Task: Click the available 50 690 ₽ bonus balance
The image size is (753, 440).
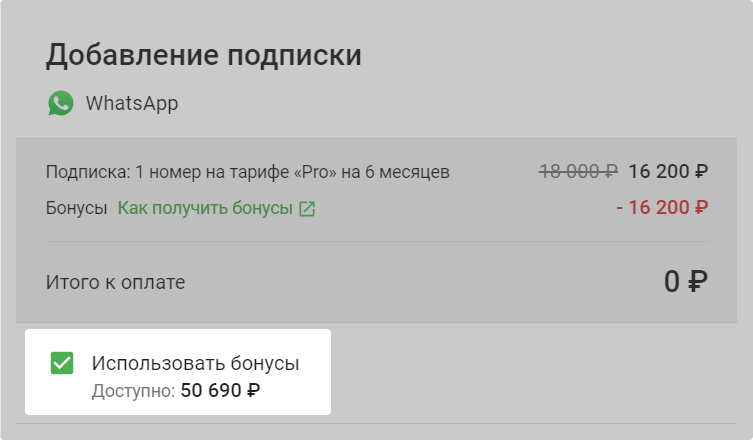Action: point(220,390)
